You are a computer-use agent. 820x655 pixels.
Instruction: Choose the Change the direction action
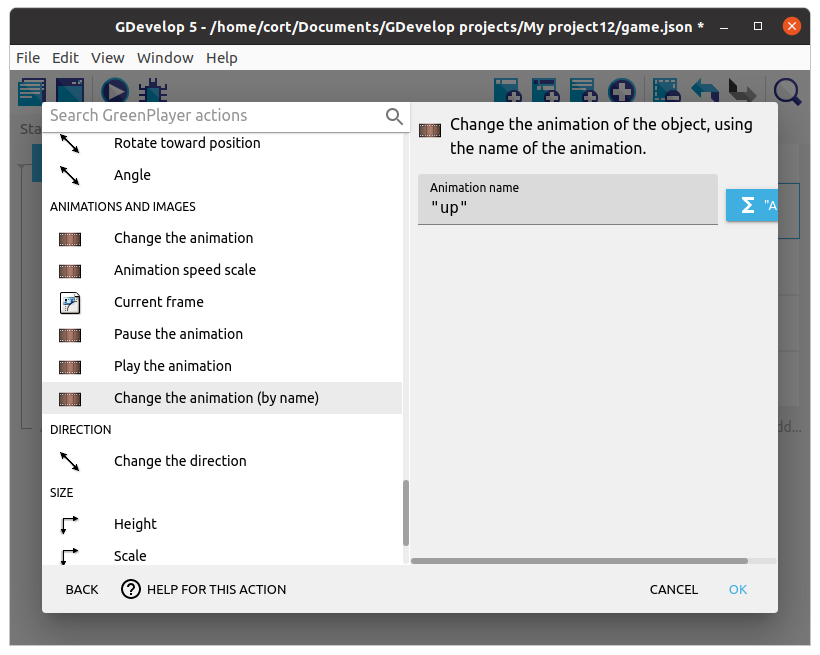222,461
